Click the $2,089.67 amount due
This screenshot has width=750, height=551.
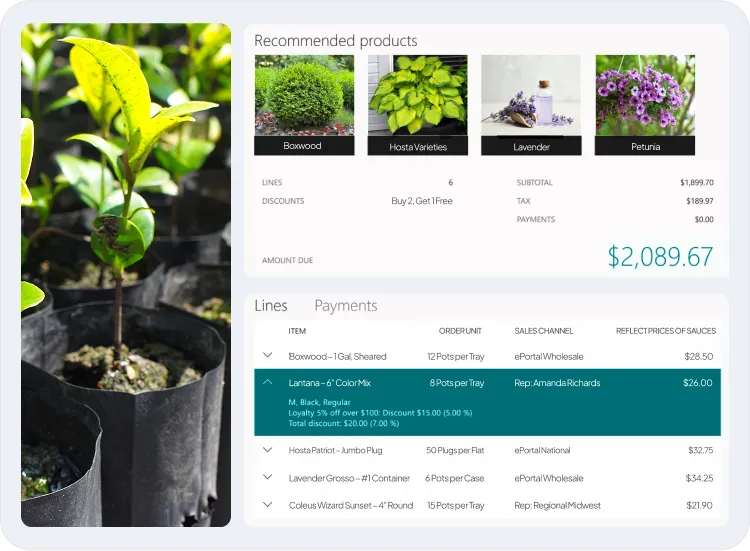tap(660, 257)
